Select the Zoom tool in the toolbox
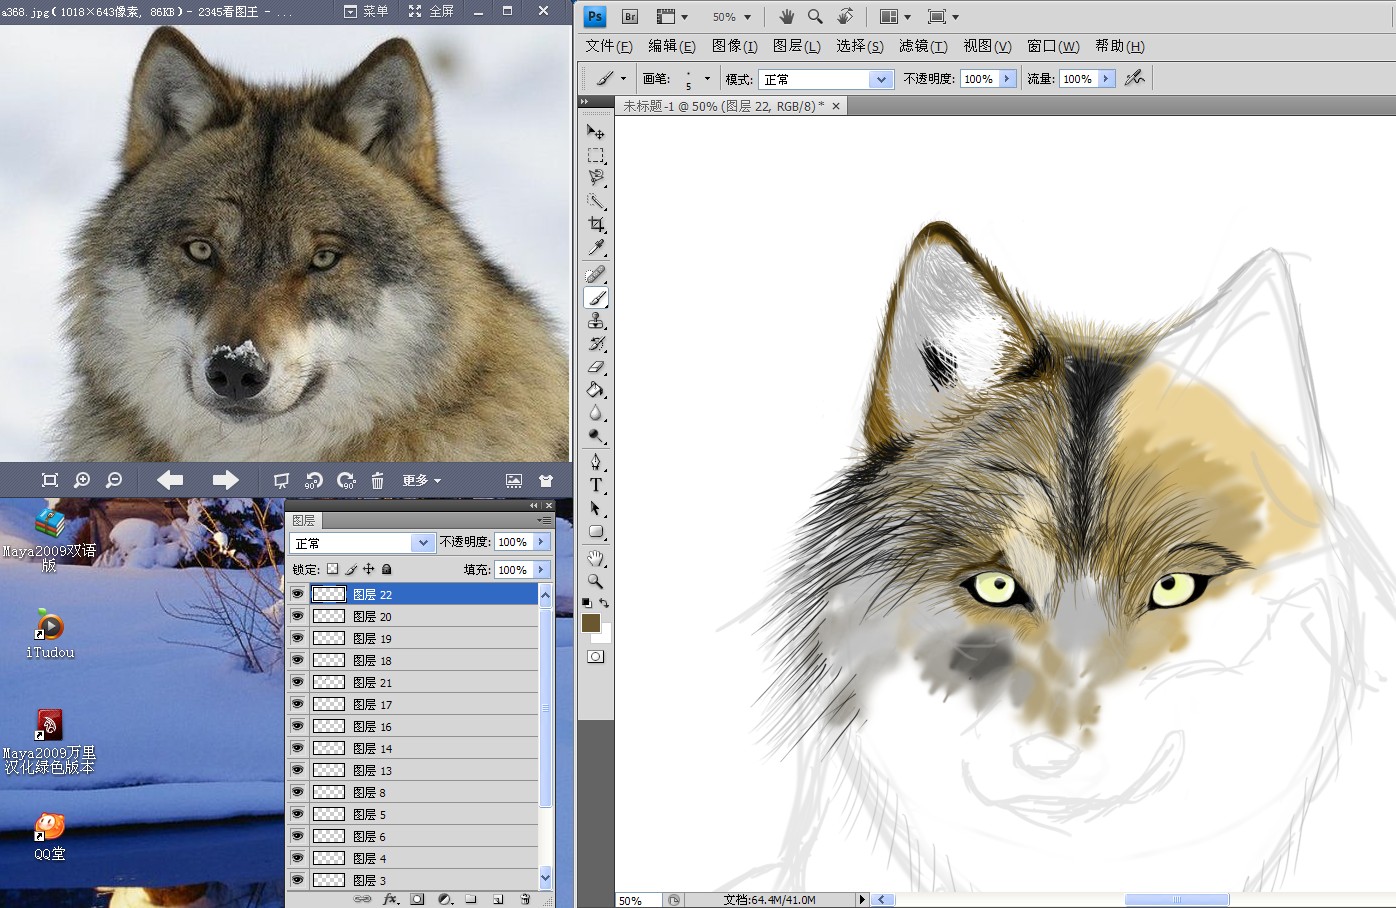Viewport: 1396px width, 908px height. tap(596, 581)
